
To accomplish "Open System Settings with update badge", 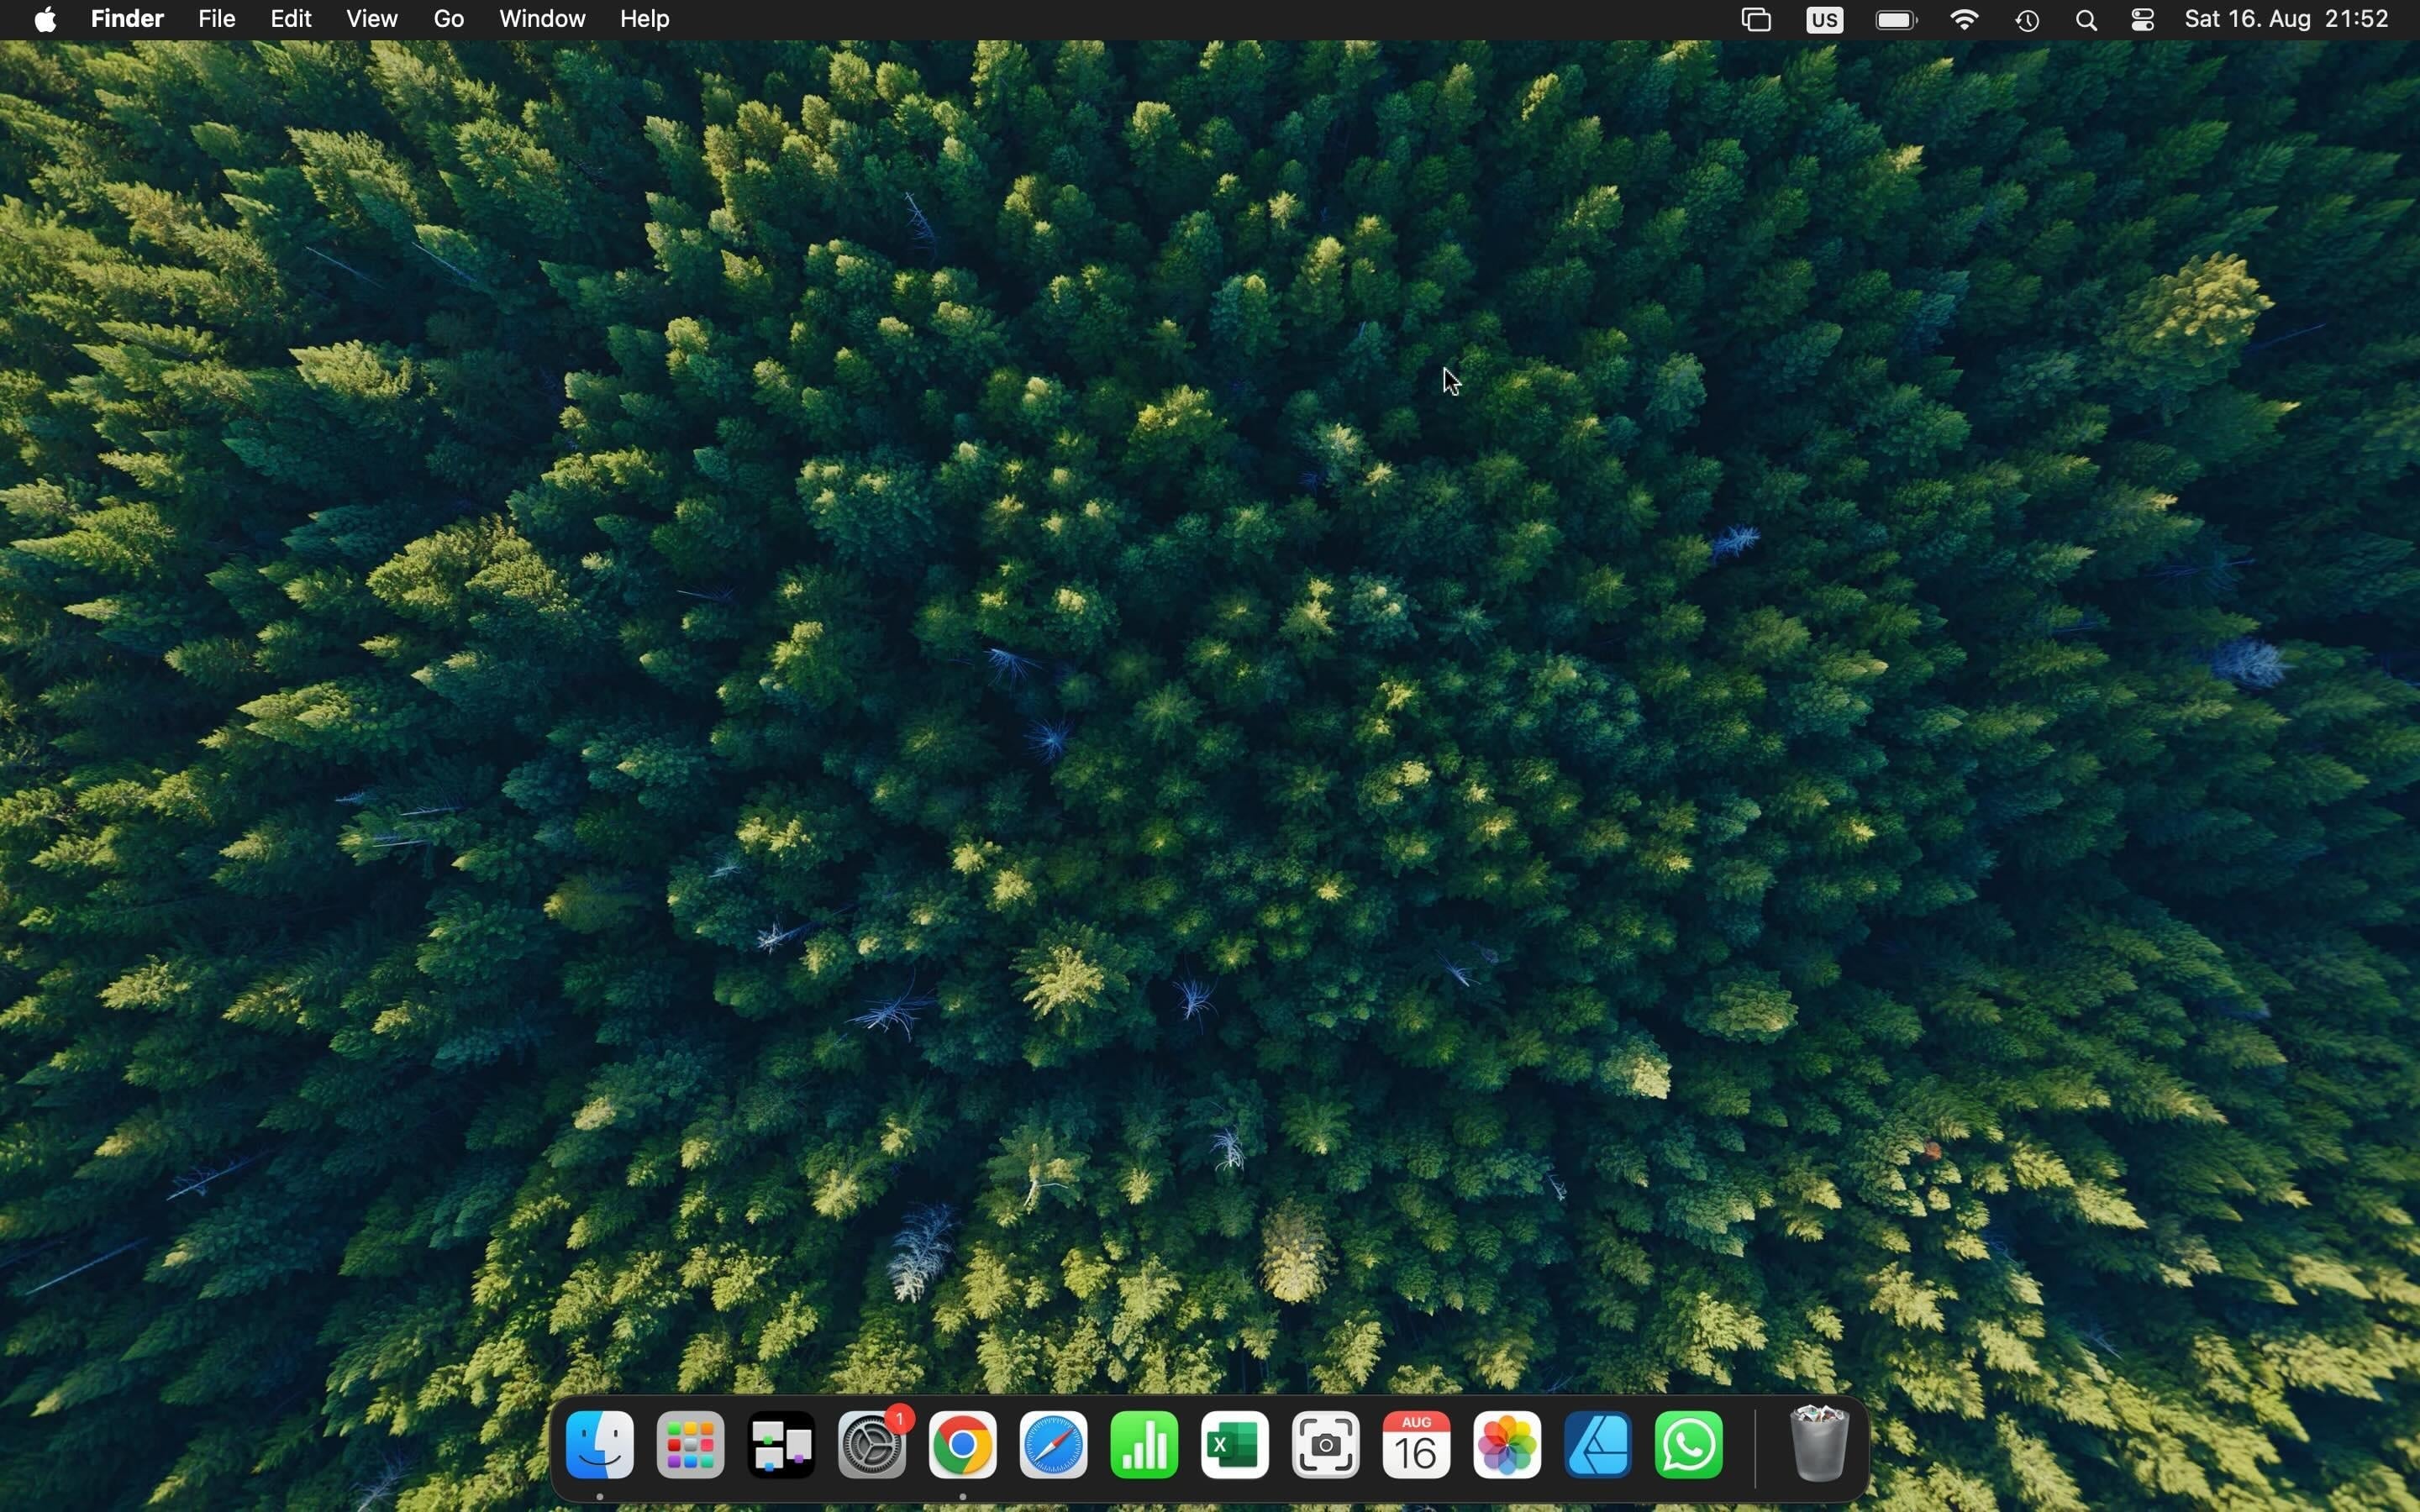I will (873, 1445).
